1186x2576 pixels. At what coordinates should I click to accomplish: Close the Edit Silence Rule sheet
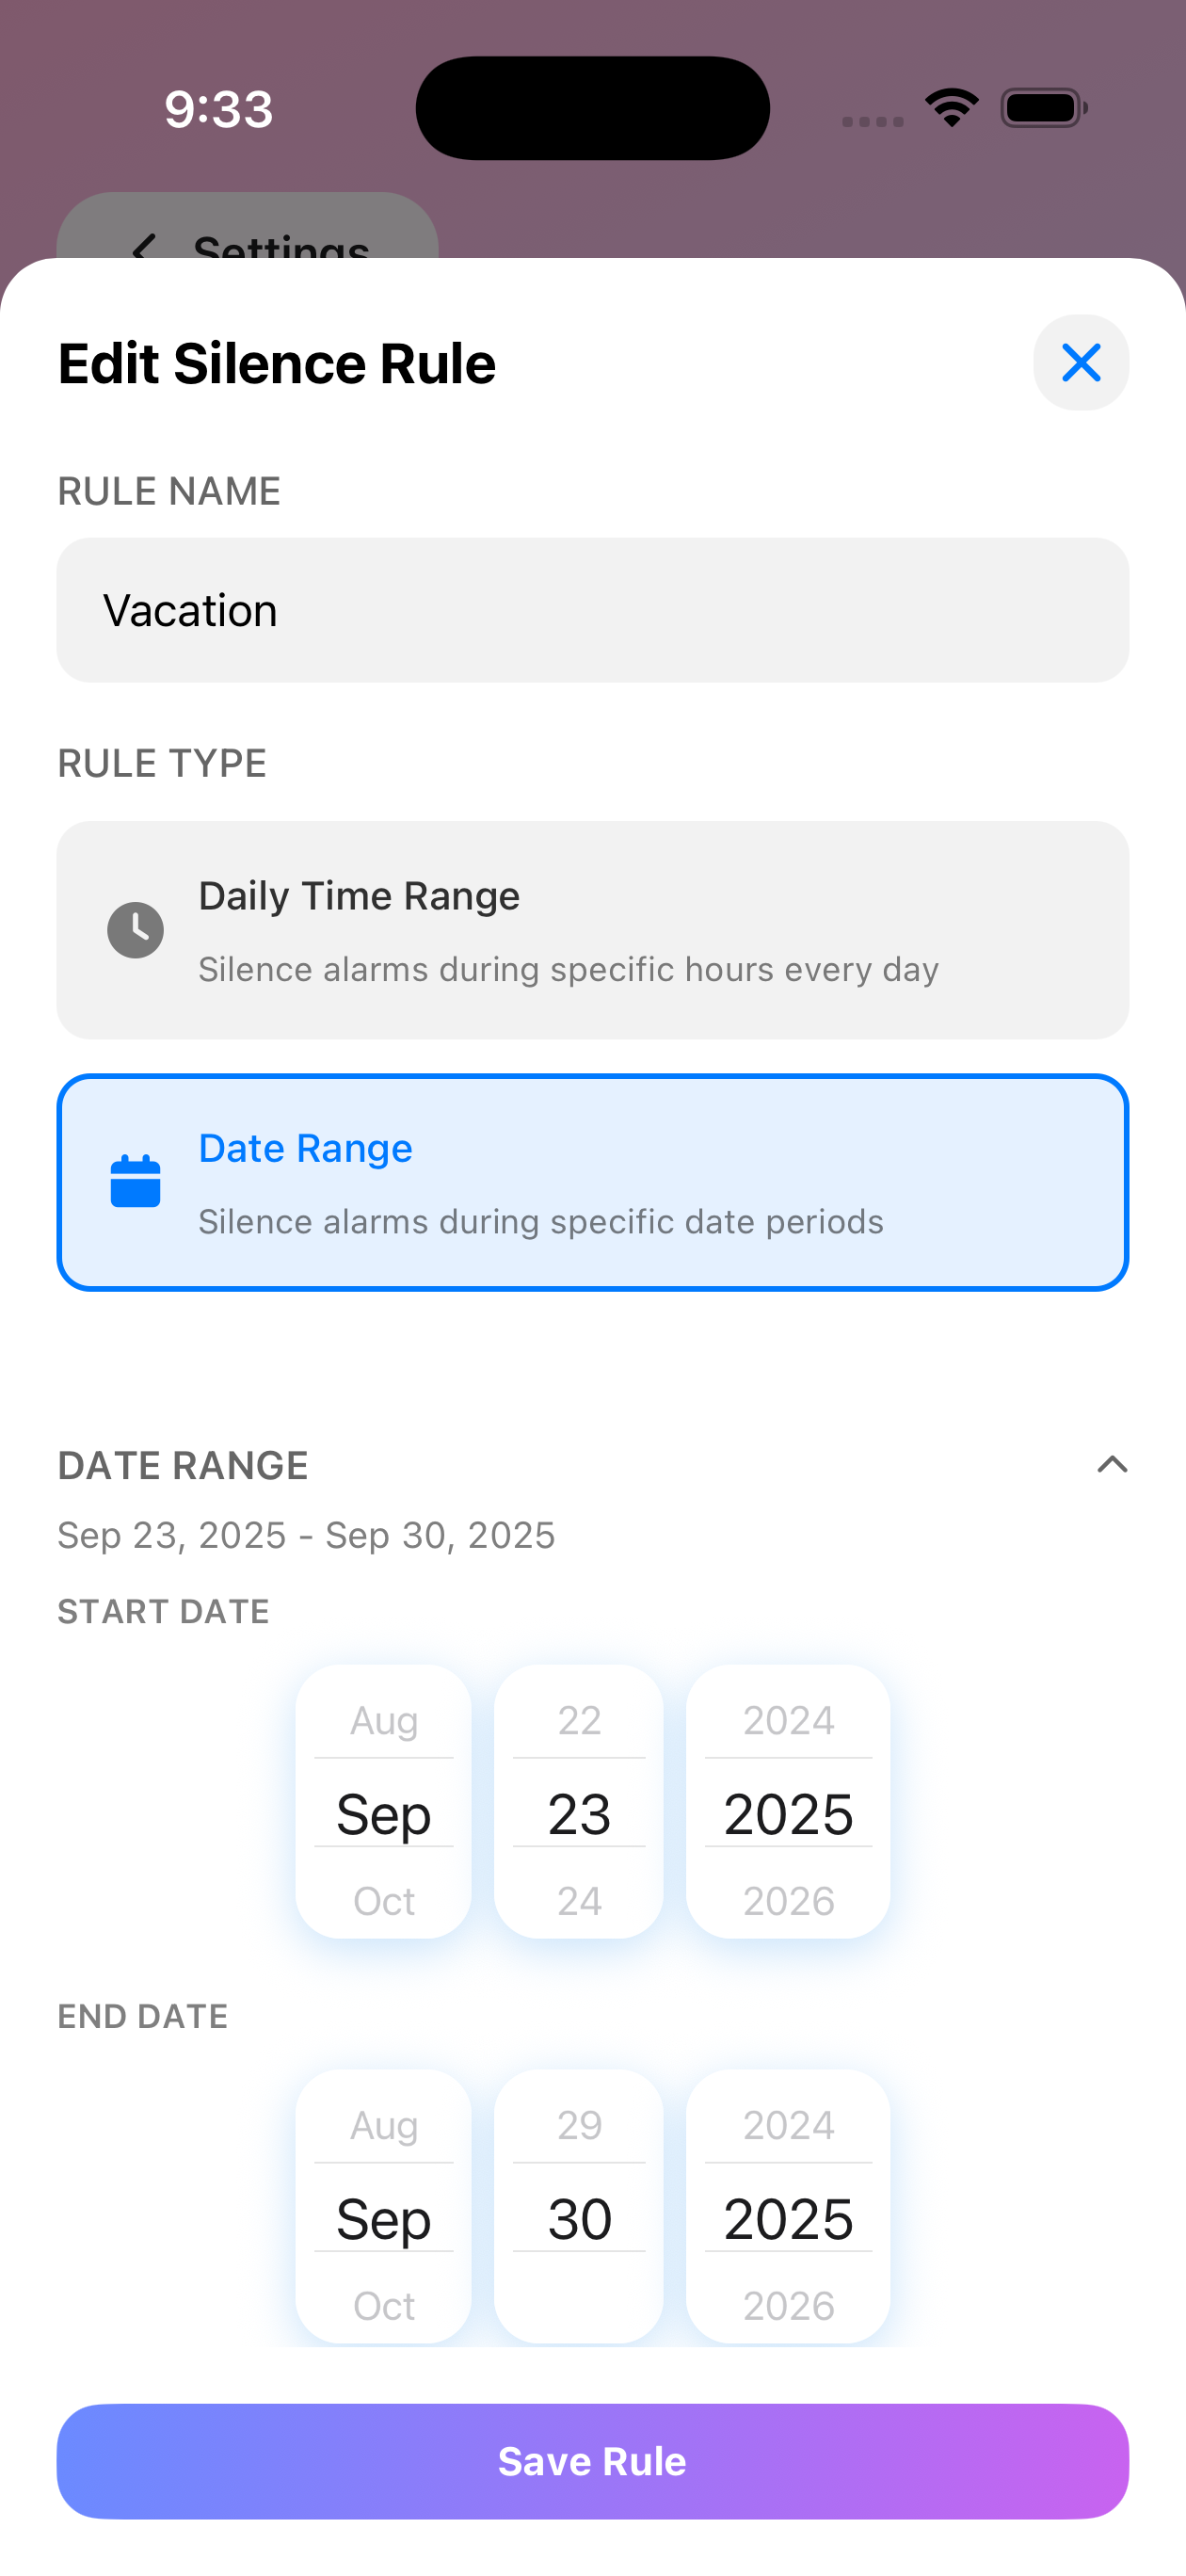point(1081,363)
